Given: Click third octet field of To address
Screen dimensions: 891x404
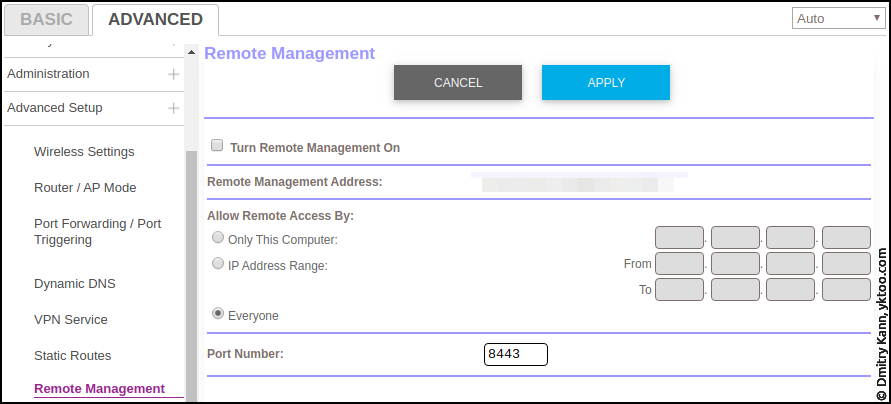Looking at the screenshot, I should coord(790,289).
